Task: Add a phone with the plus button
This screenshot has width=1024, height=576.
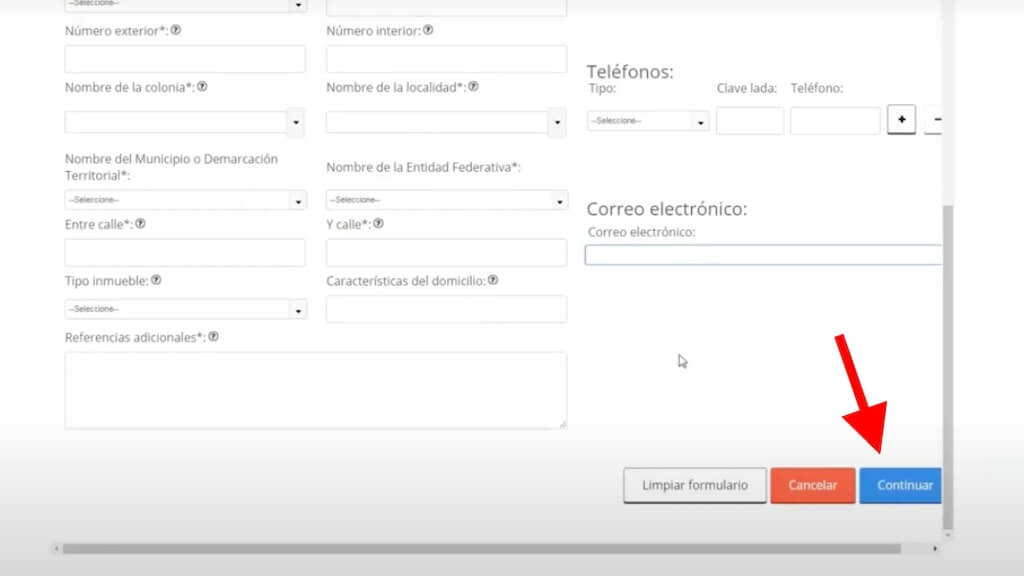Action: click(x=901, y=121)
